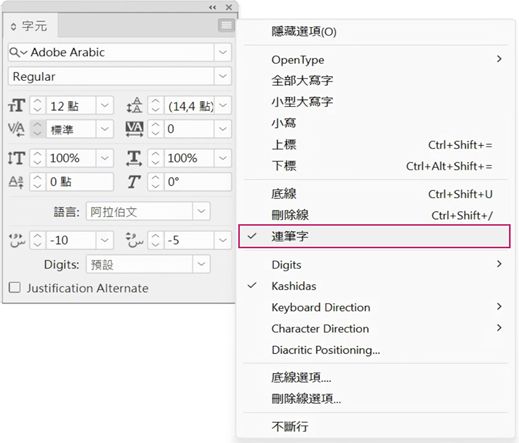Viewport: 519px width, 443px height.
Task: Click the skew italic T icon
Action: pyautogui.click(x=134, y=182)
